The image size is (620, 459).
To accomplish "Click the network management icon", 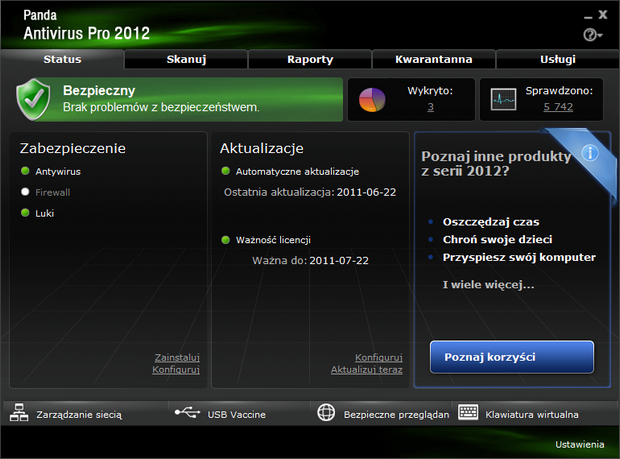I will click(x=20, y=413).
